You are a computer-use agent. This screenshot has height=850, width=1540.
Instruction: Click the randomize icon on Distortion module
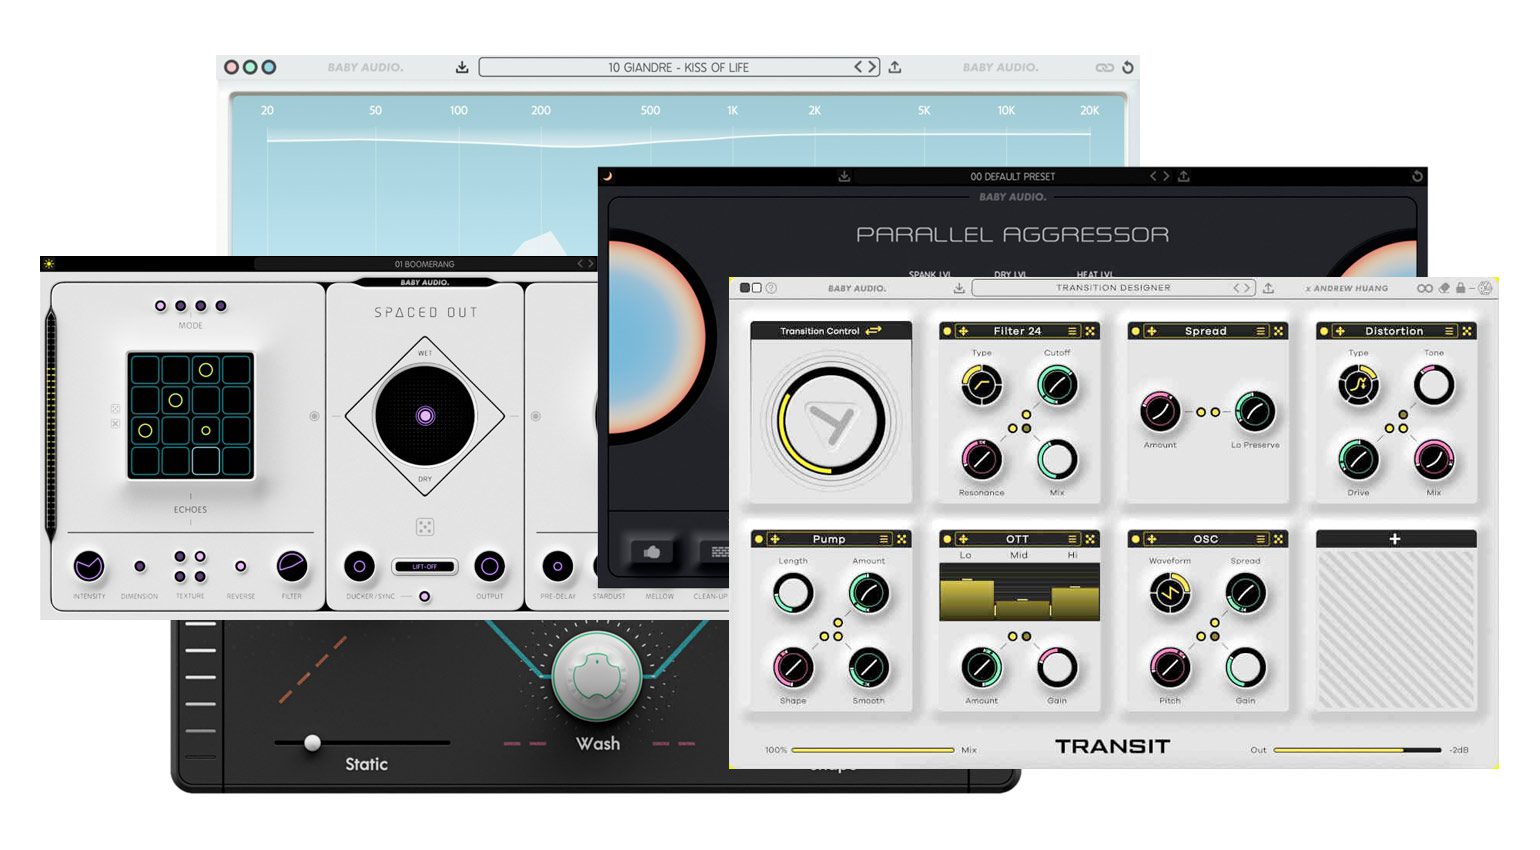(1467, 331)
